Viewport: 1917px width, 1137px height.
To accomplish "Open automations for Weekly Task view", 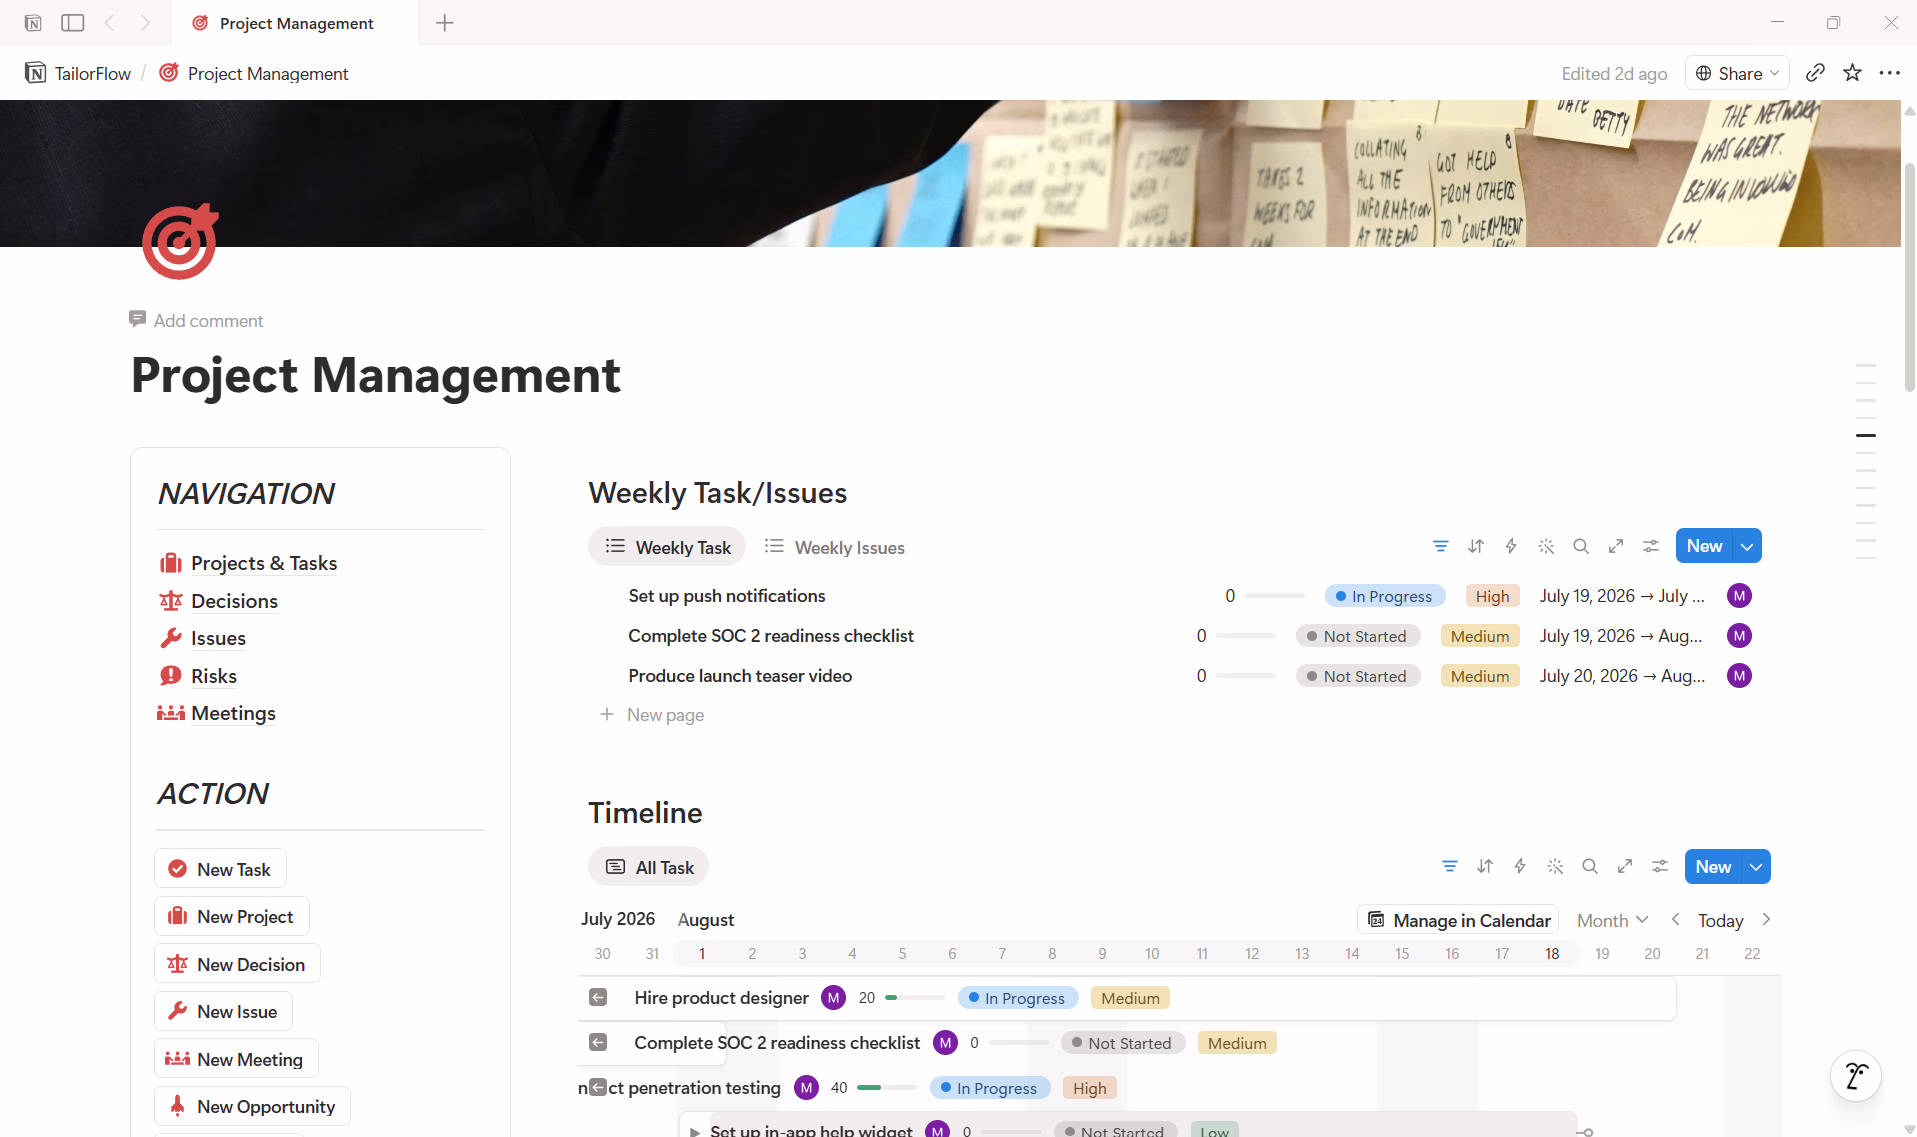I will (x=1511, y=546).
